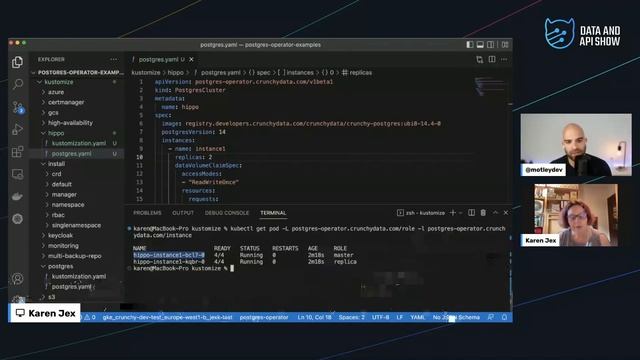Click the feedback icon in status bar

491,317
